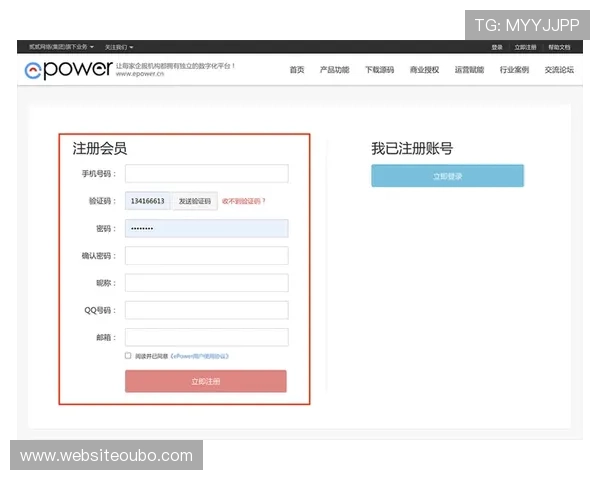Open the 交流论坛 menu item
Image resolution: width=600 pixels, height=480 pixels.
pyautogui.click(x=559, y=70)
